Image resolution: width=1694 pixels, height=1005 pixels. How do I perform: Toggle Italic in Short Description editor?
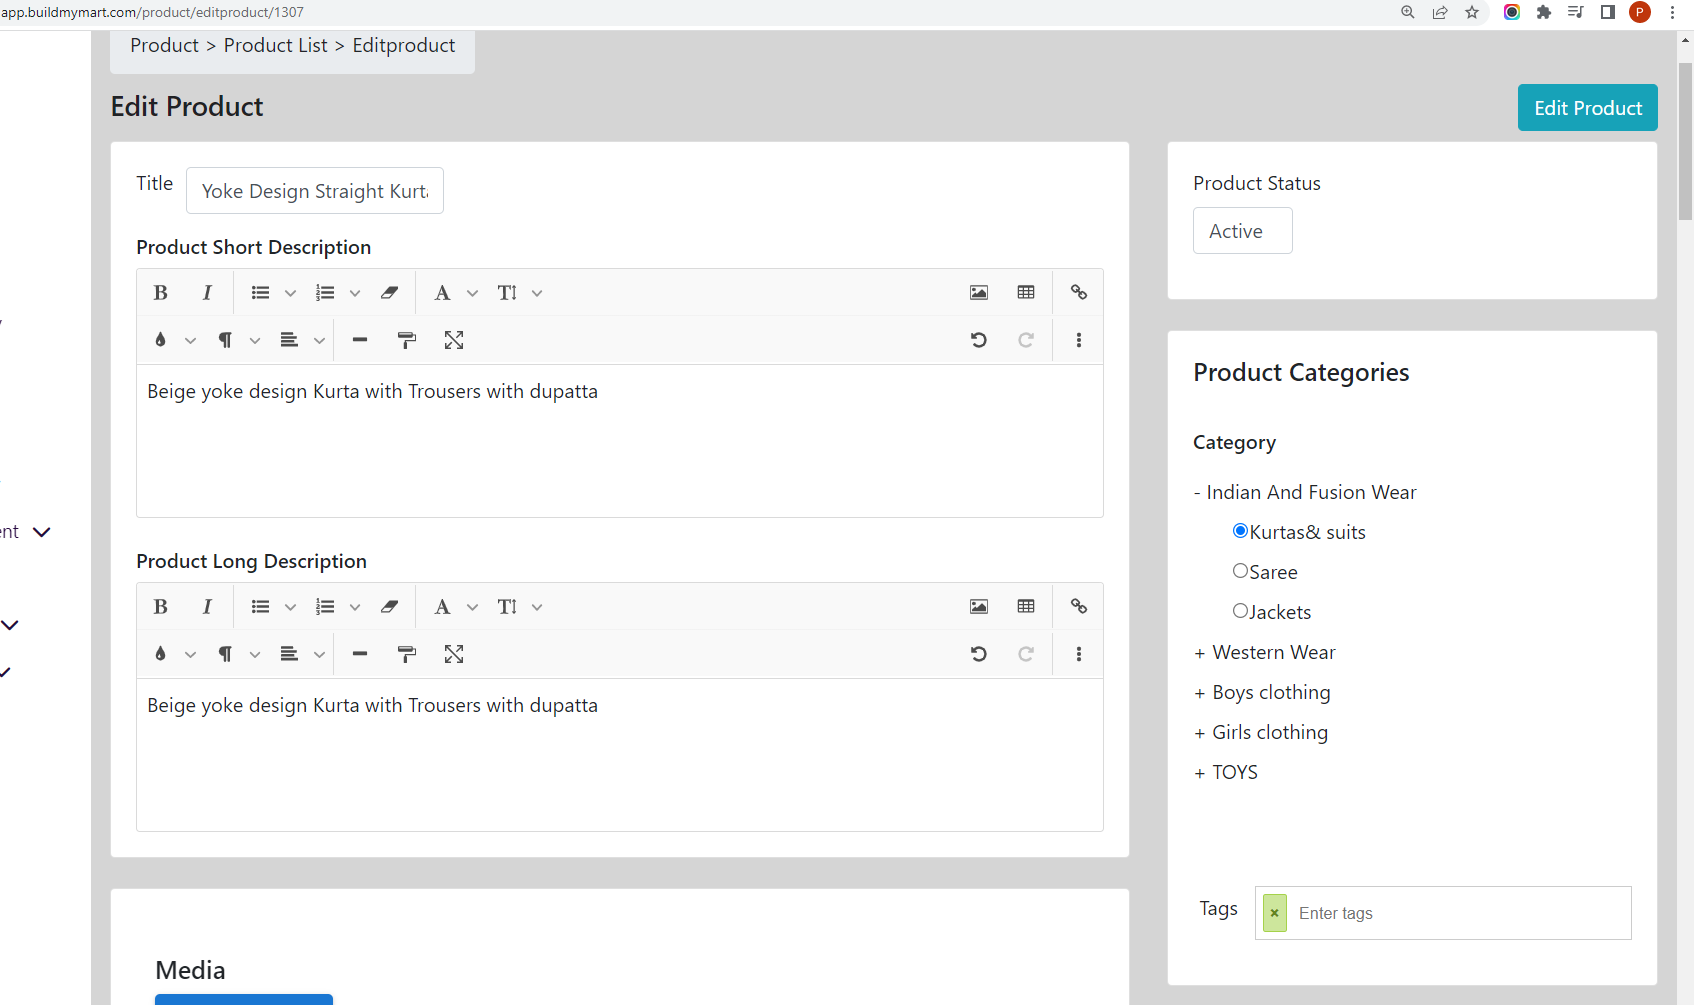(207, 293)
